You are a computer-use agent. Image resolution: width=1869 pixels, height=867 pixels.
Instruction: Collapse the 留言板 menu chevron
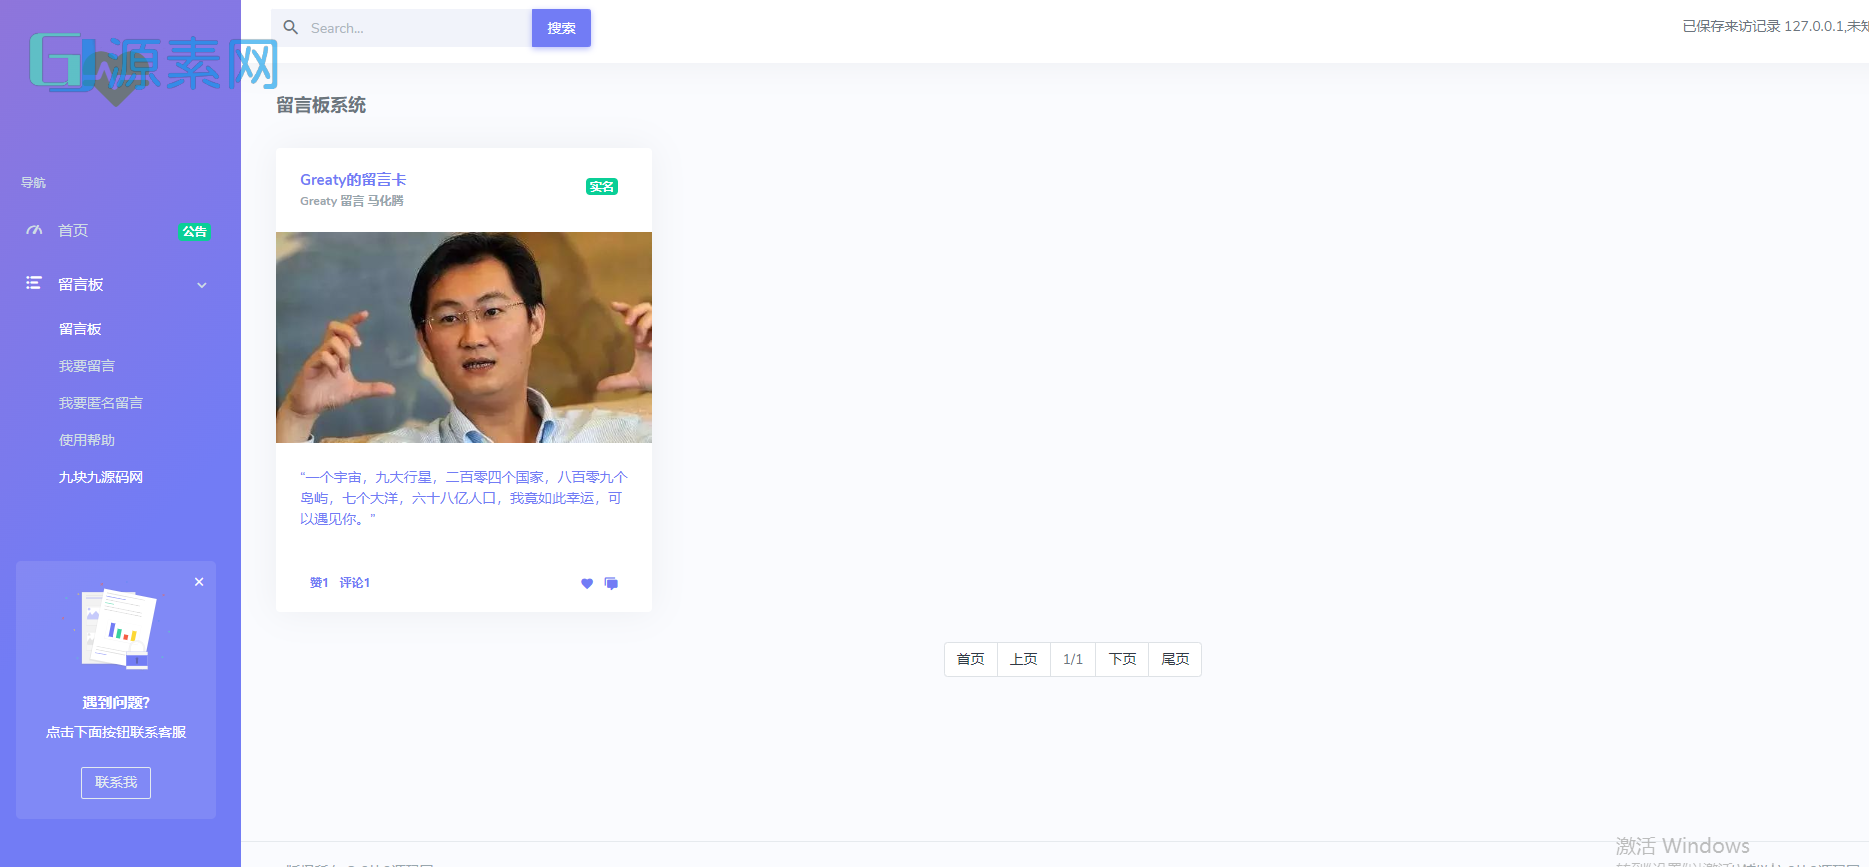coord(202,285)
